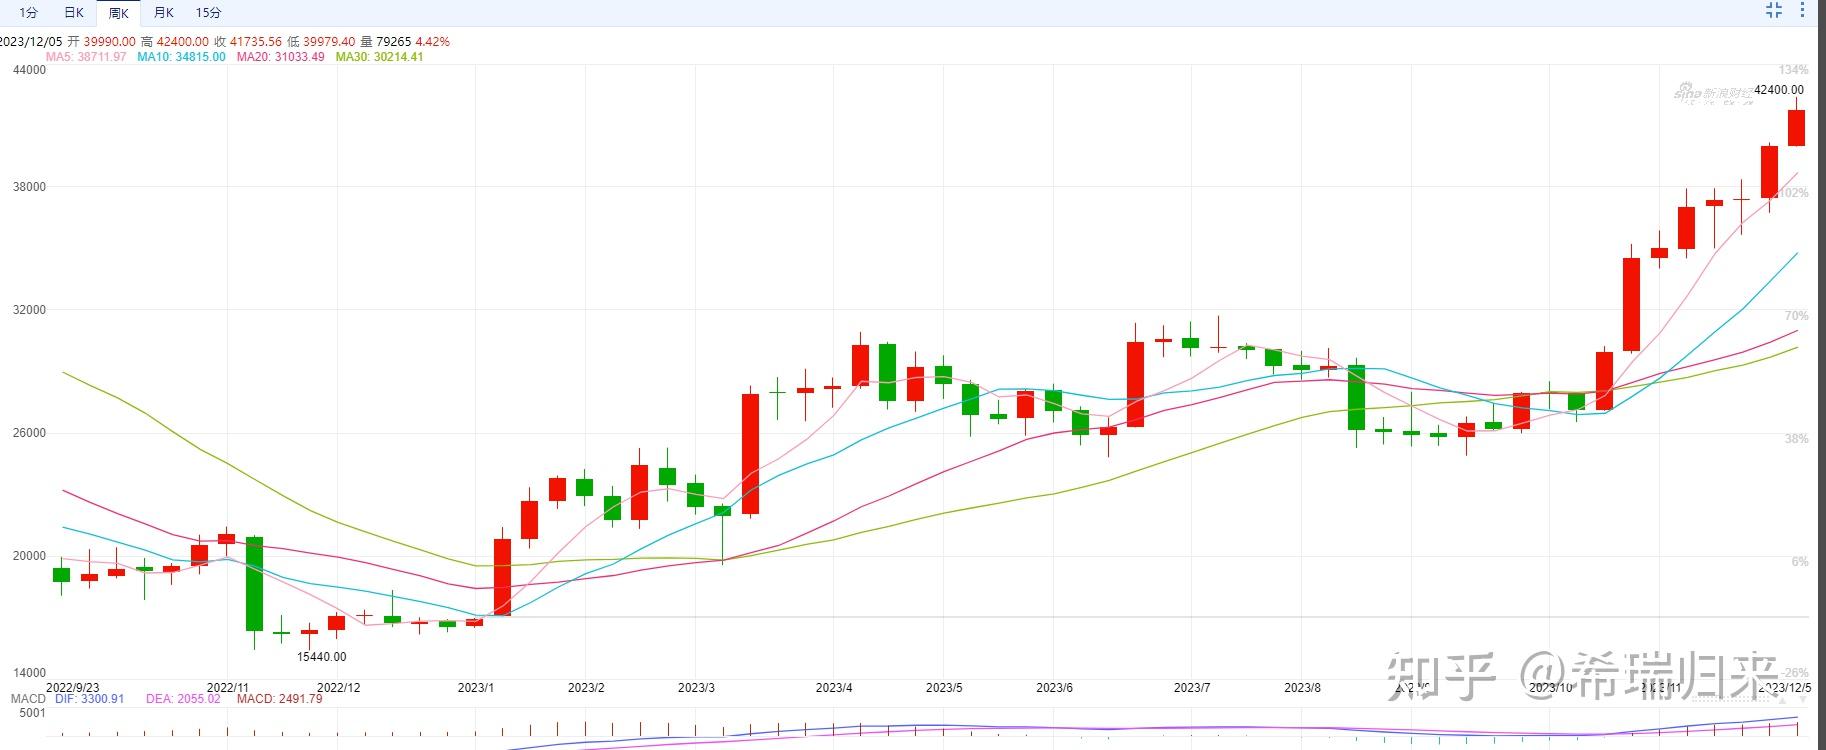Viewport: 1826px width, 750px height.
Task: Click the 4.42% change percentage
Action: tap(432, 42)
